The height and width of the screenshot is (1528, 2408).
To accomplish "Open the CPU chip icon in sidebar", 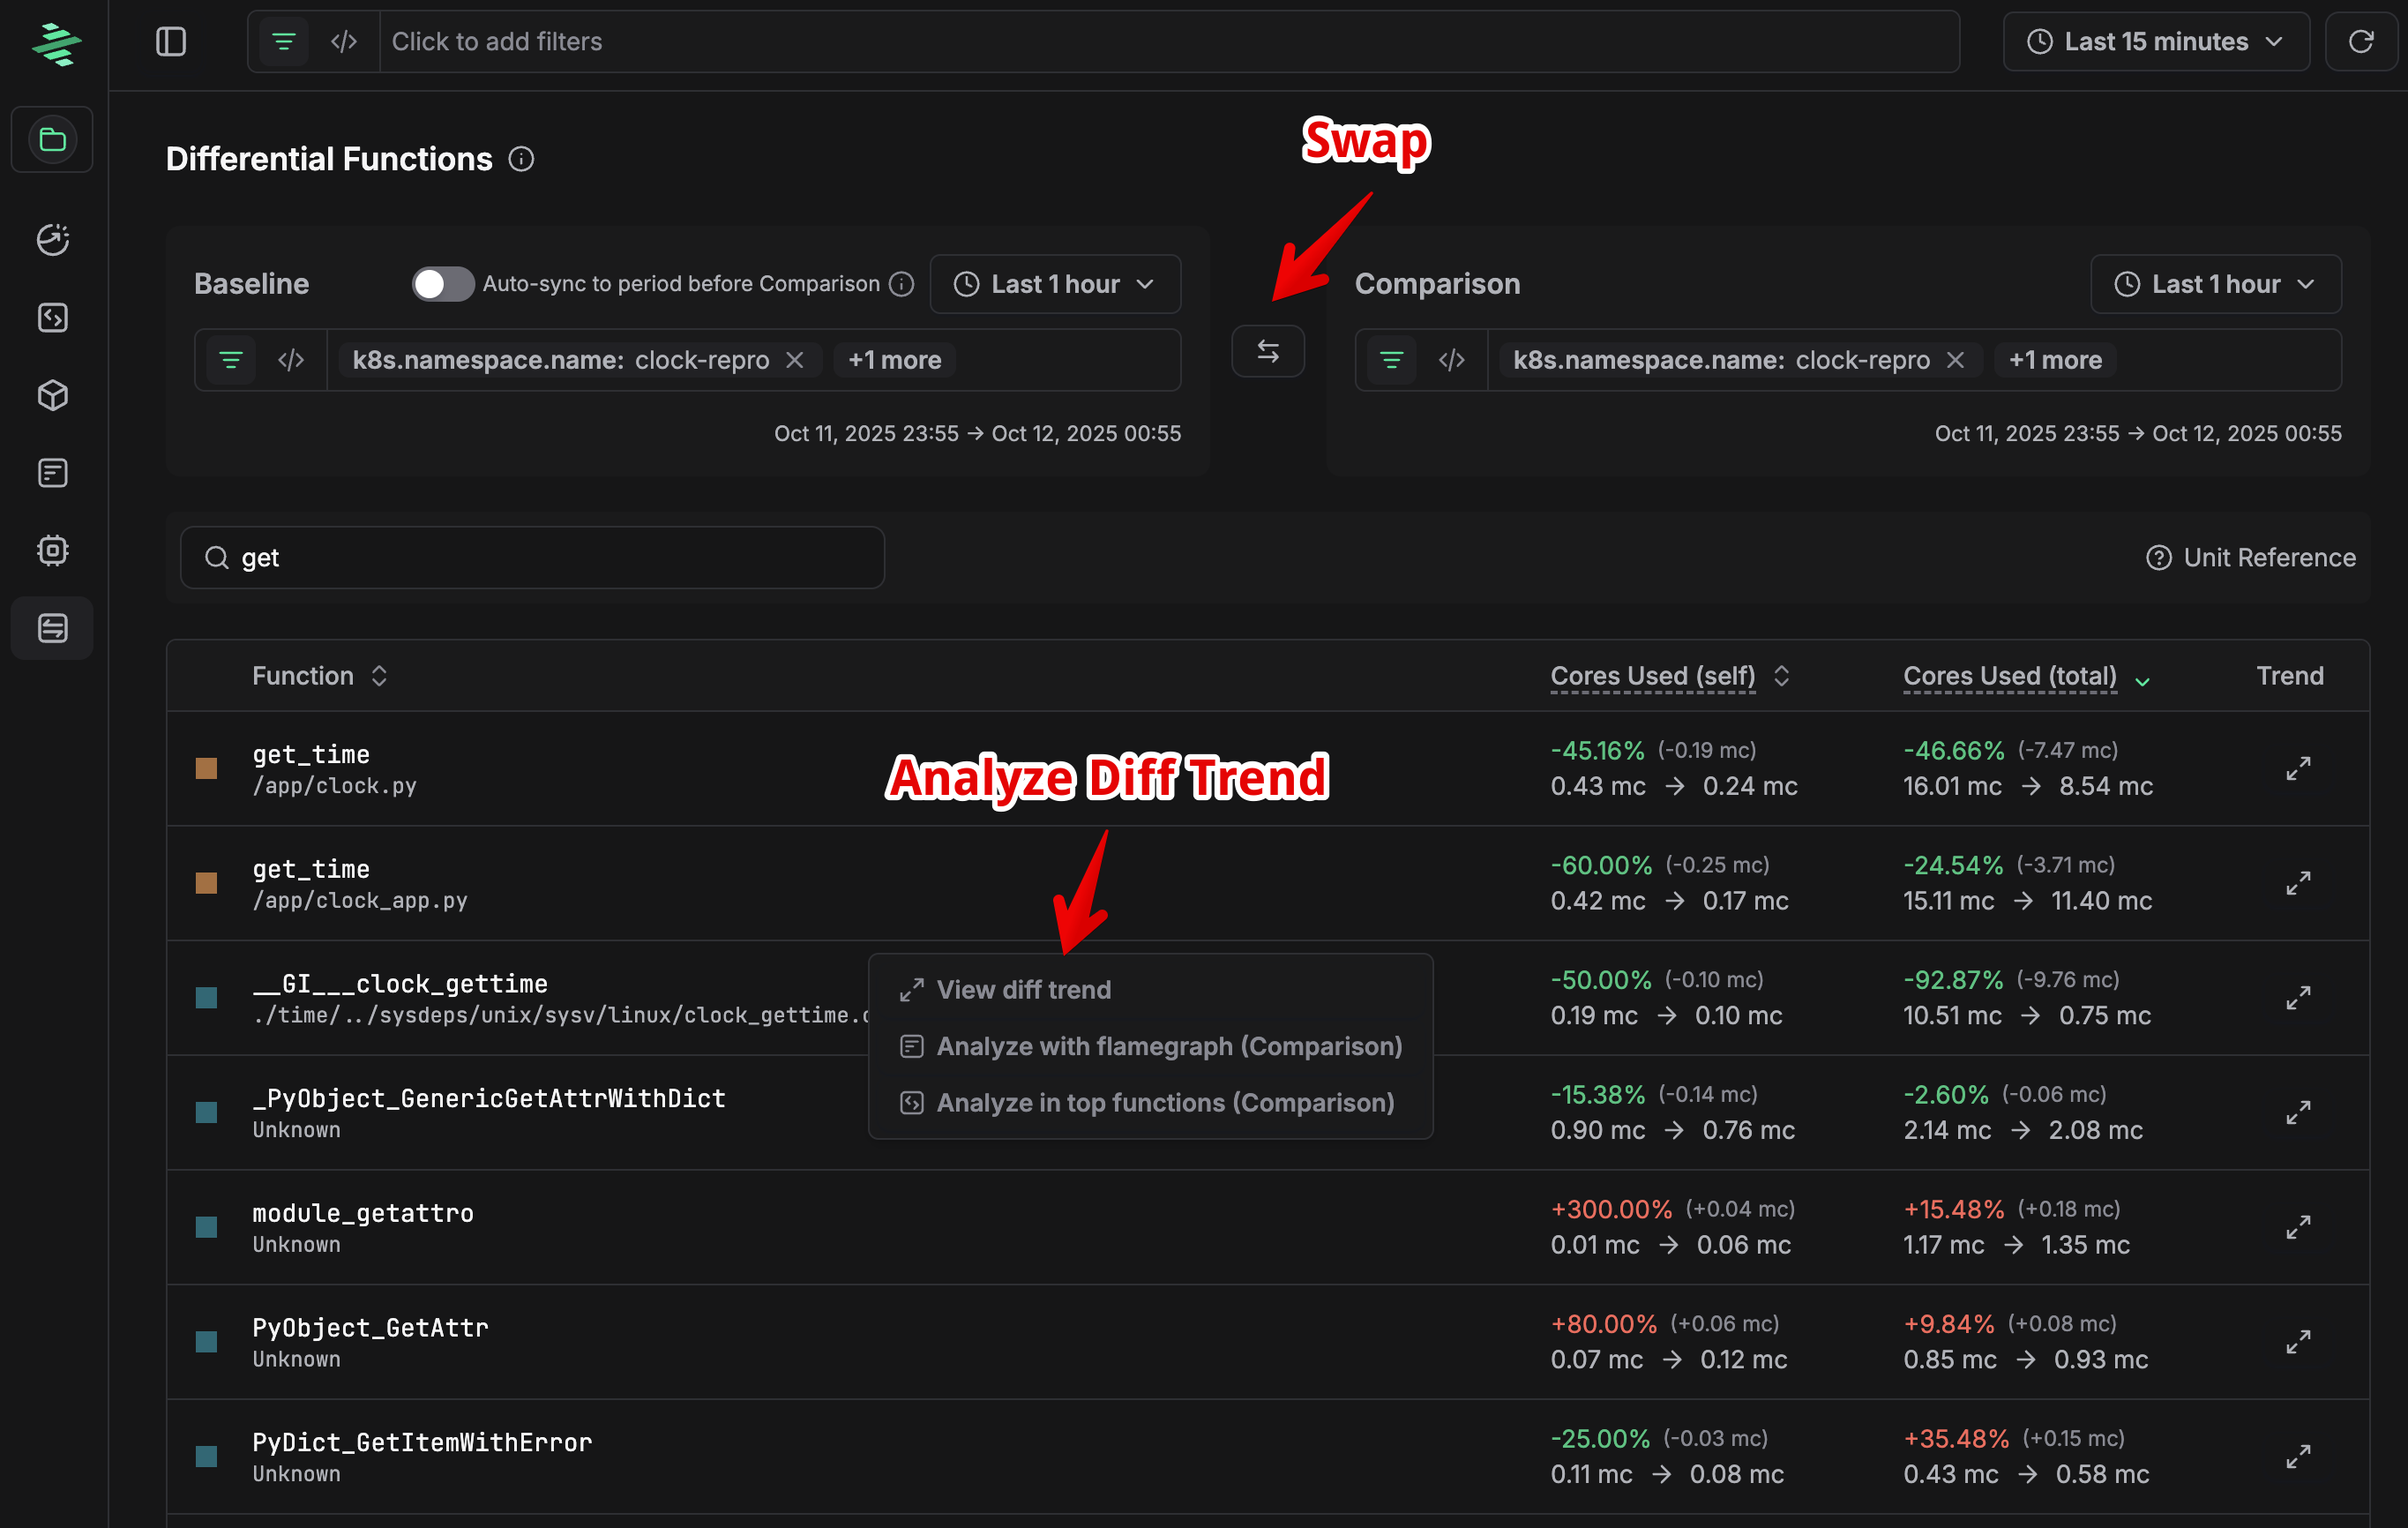I will (52, 550).
